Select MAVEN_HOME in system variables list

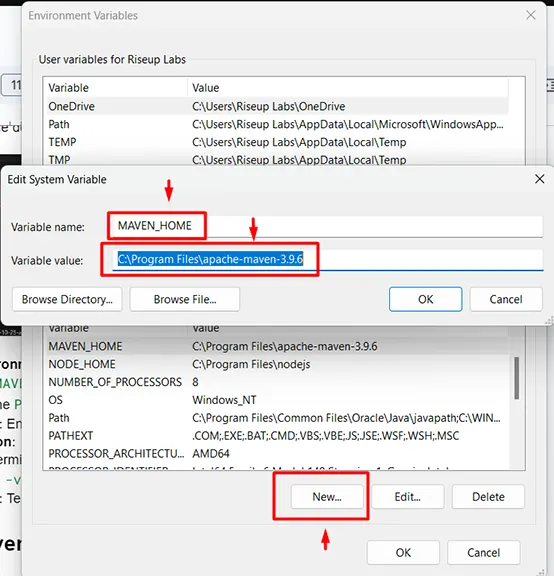click(277, 346)
